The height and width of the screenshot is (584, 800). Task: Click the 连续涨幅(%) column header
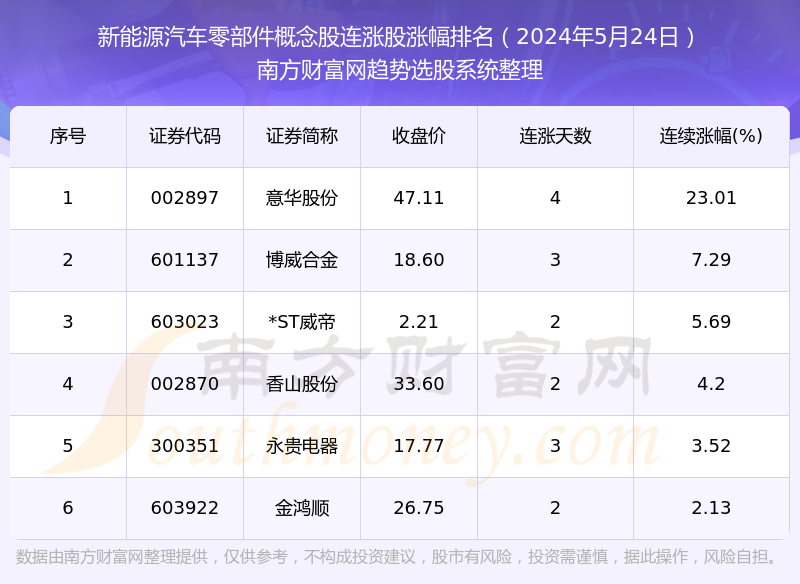pyautogui.click(x=711, y=136)
